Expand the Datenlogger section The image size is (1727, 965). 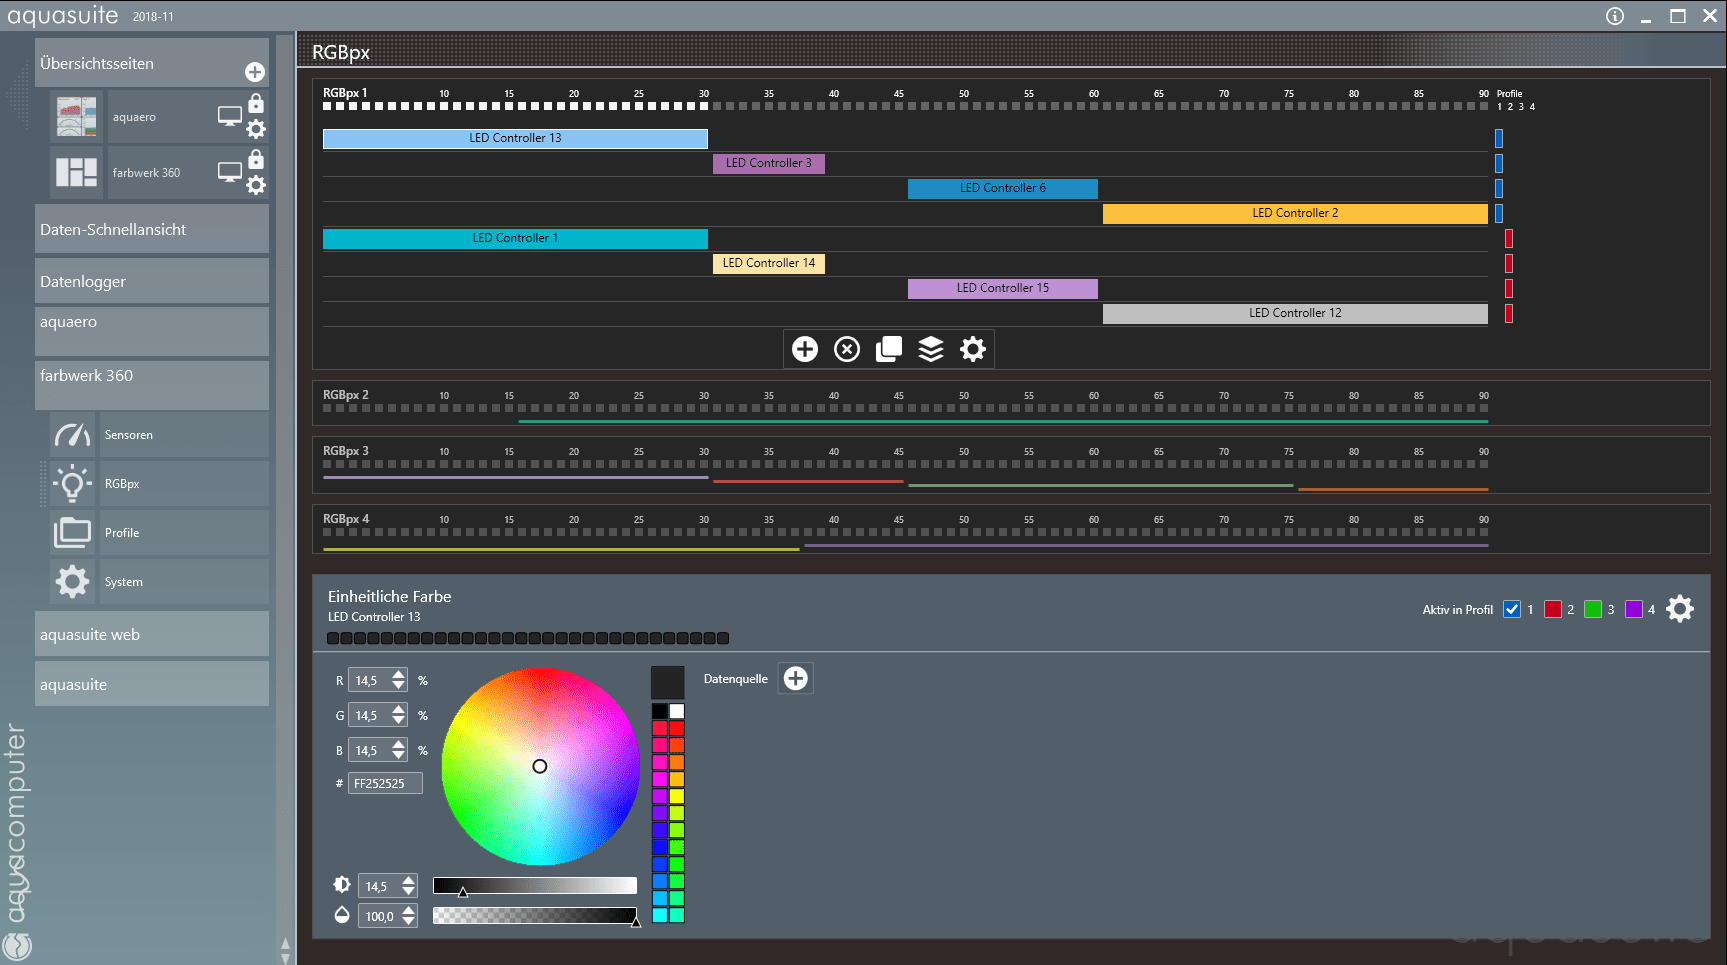152,281
